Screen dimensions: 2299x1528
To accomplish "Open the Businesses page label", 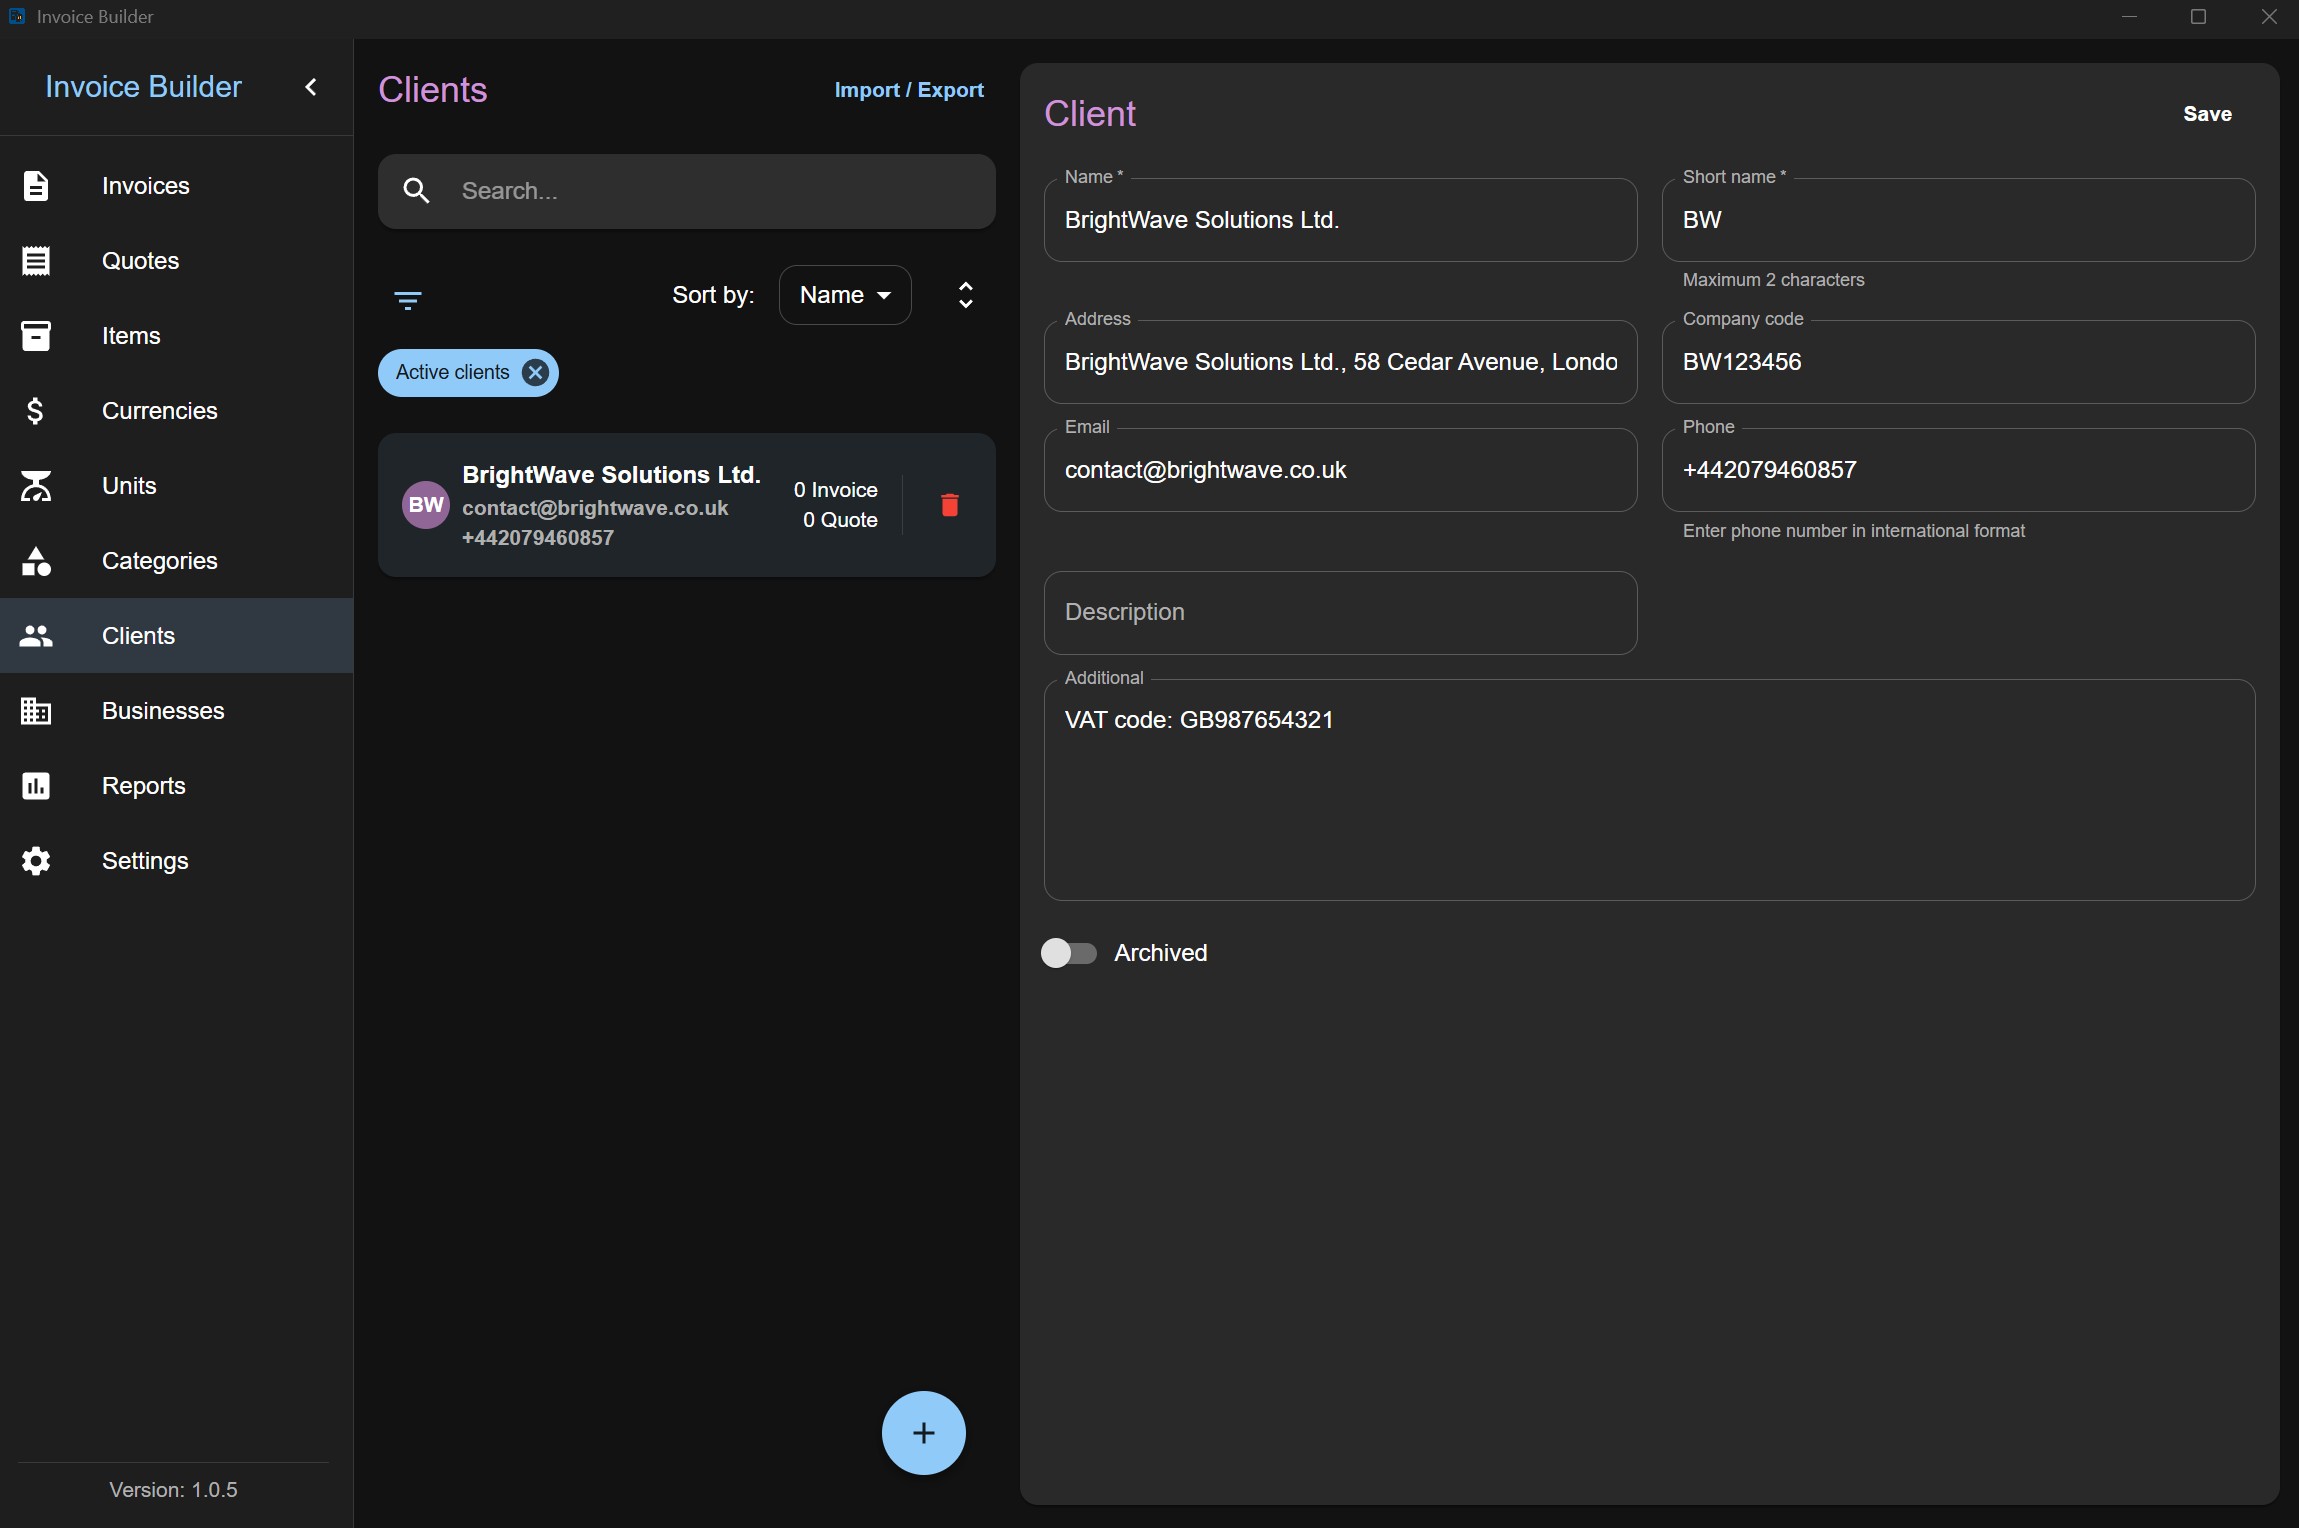I will click(x=163, y=711).
